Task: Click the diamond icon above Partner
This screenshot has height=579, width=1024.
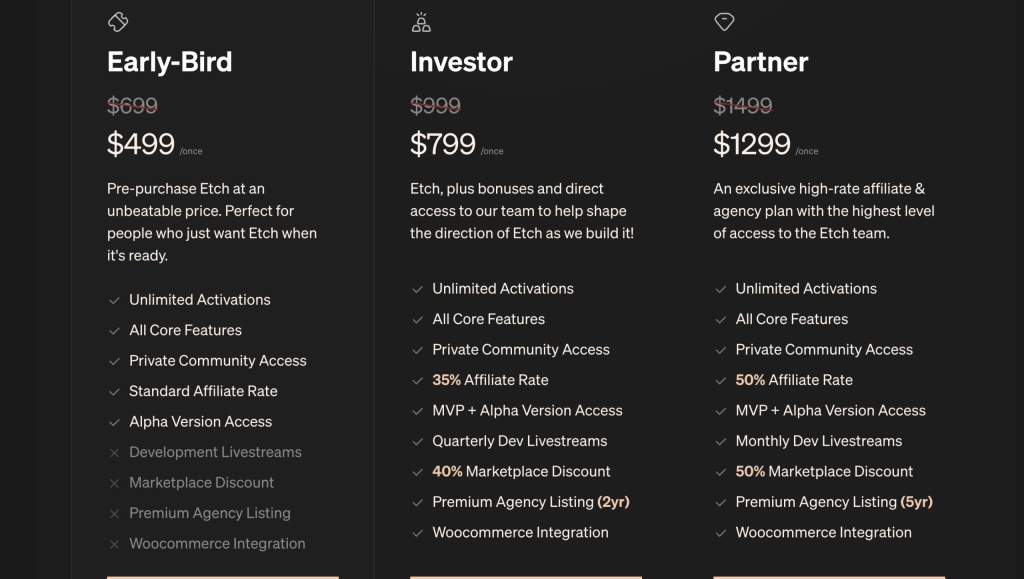Action: tap(724, 22)
